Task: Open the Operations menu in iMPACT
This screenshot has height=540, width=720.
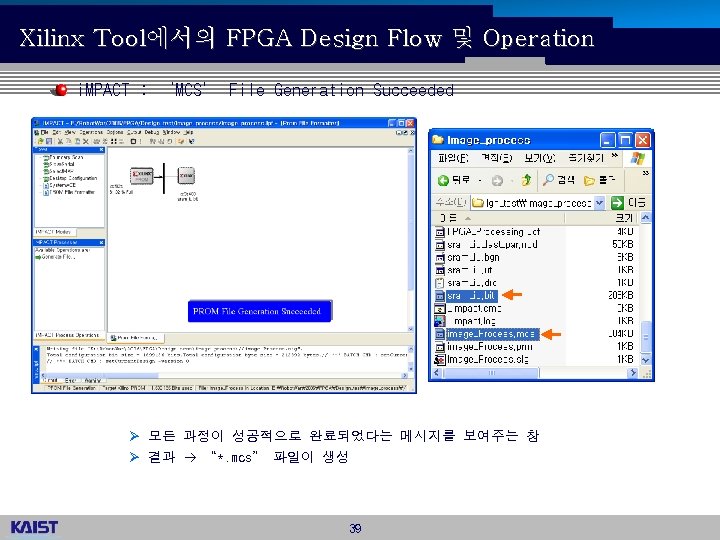Action: pos(91,132)
